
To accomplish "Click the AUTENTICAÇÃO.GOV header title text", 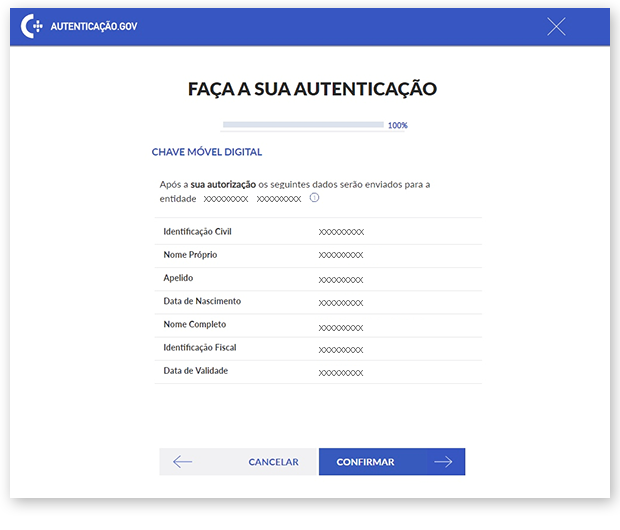I will pos(94,27).
